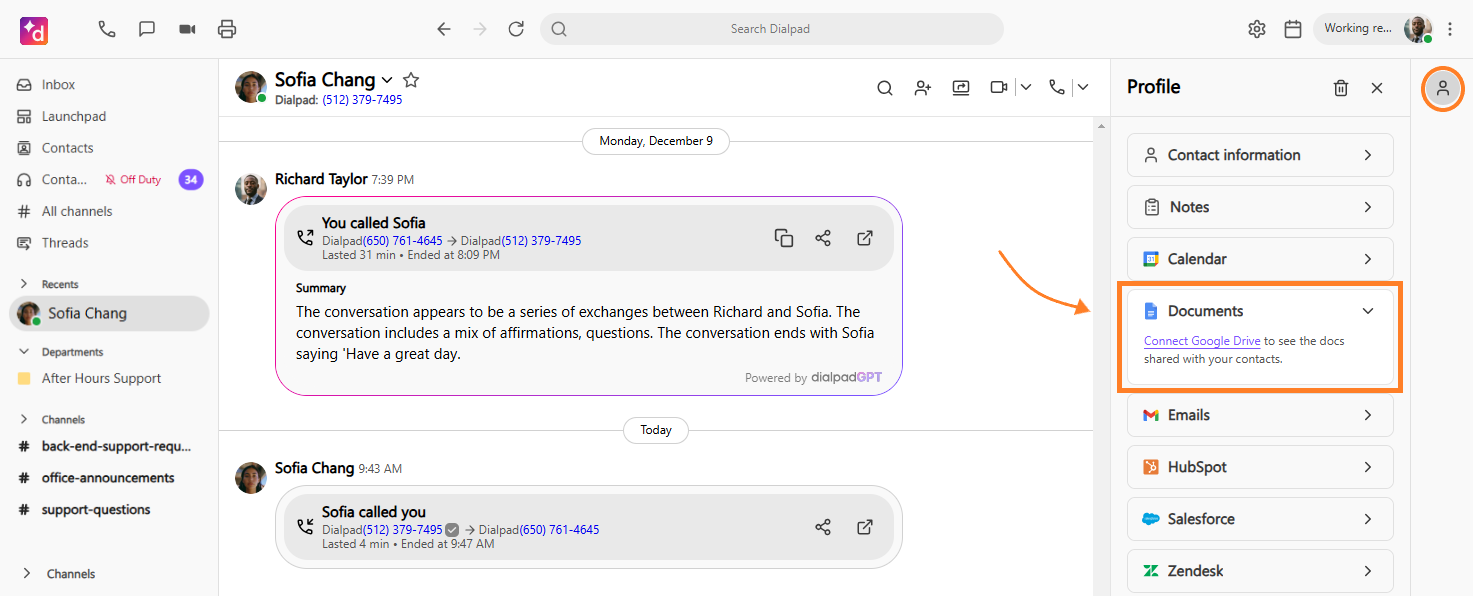Click Connect Google Drive link
This screenshot has height=596, width=1473.
coord(1202,341)
